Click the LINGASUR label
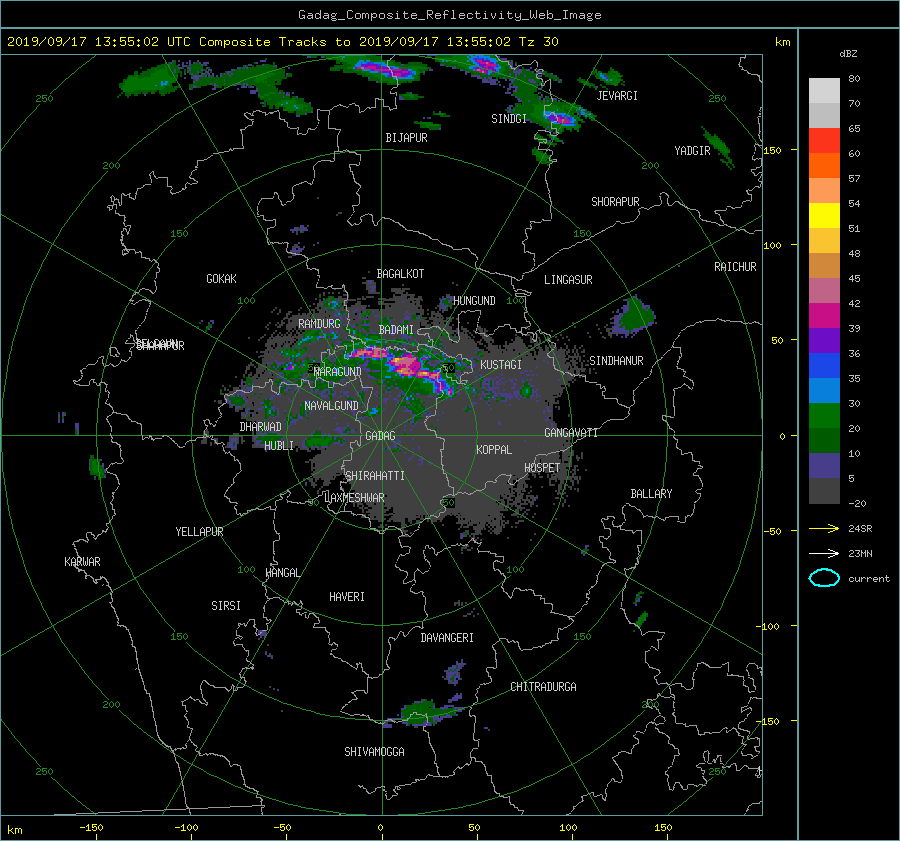Image resolution: width=900 pixels, height=841 pixels. 568,280
